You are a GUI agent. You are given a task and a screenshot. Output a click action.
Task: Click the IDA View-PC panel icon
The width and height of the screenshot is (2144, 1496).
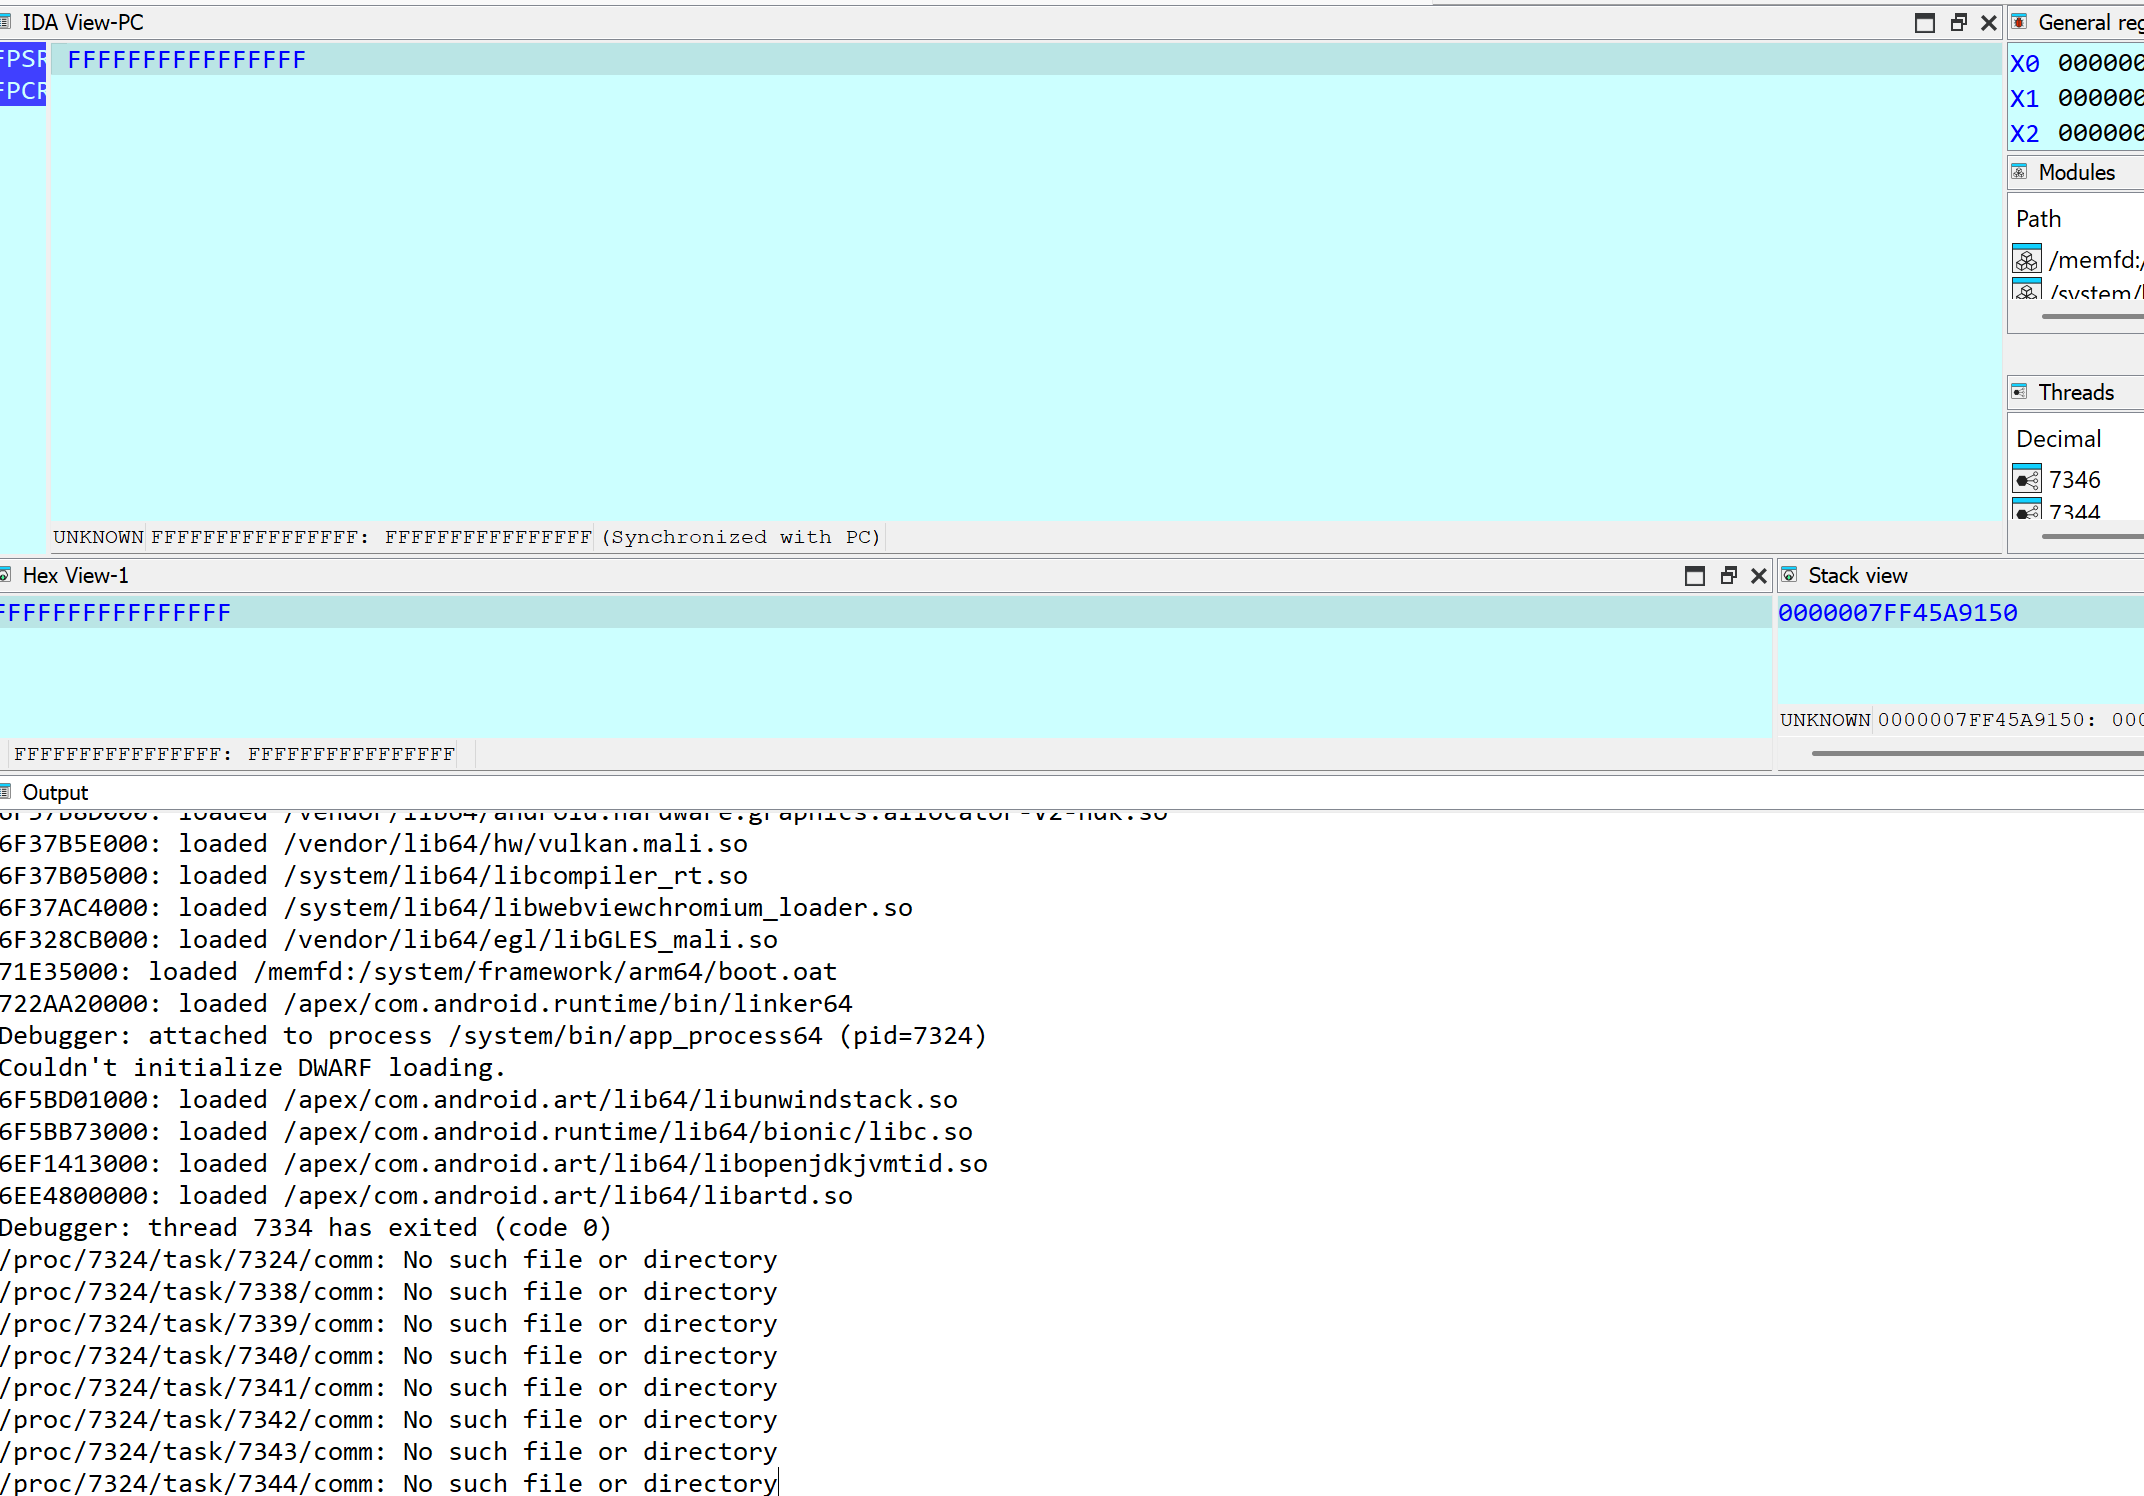pos(6,22)
